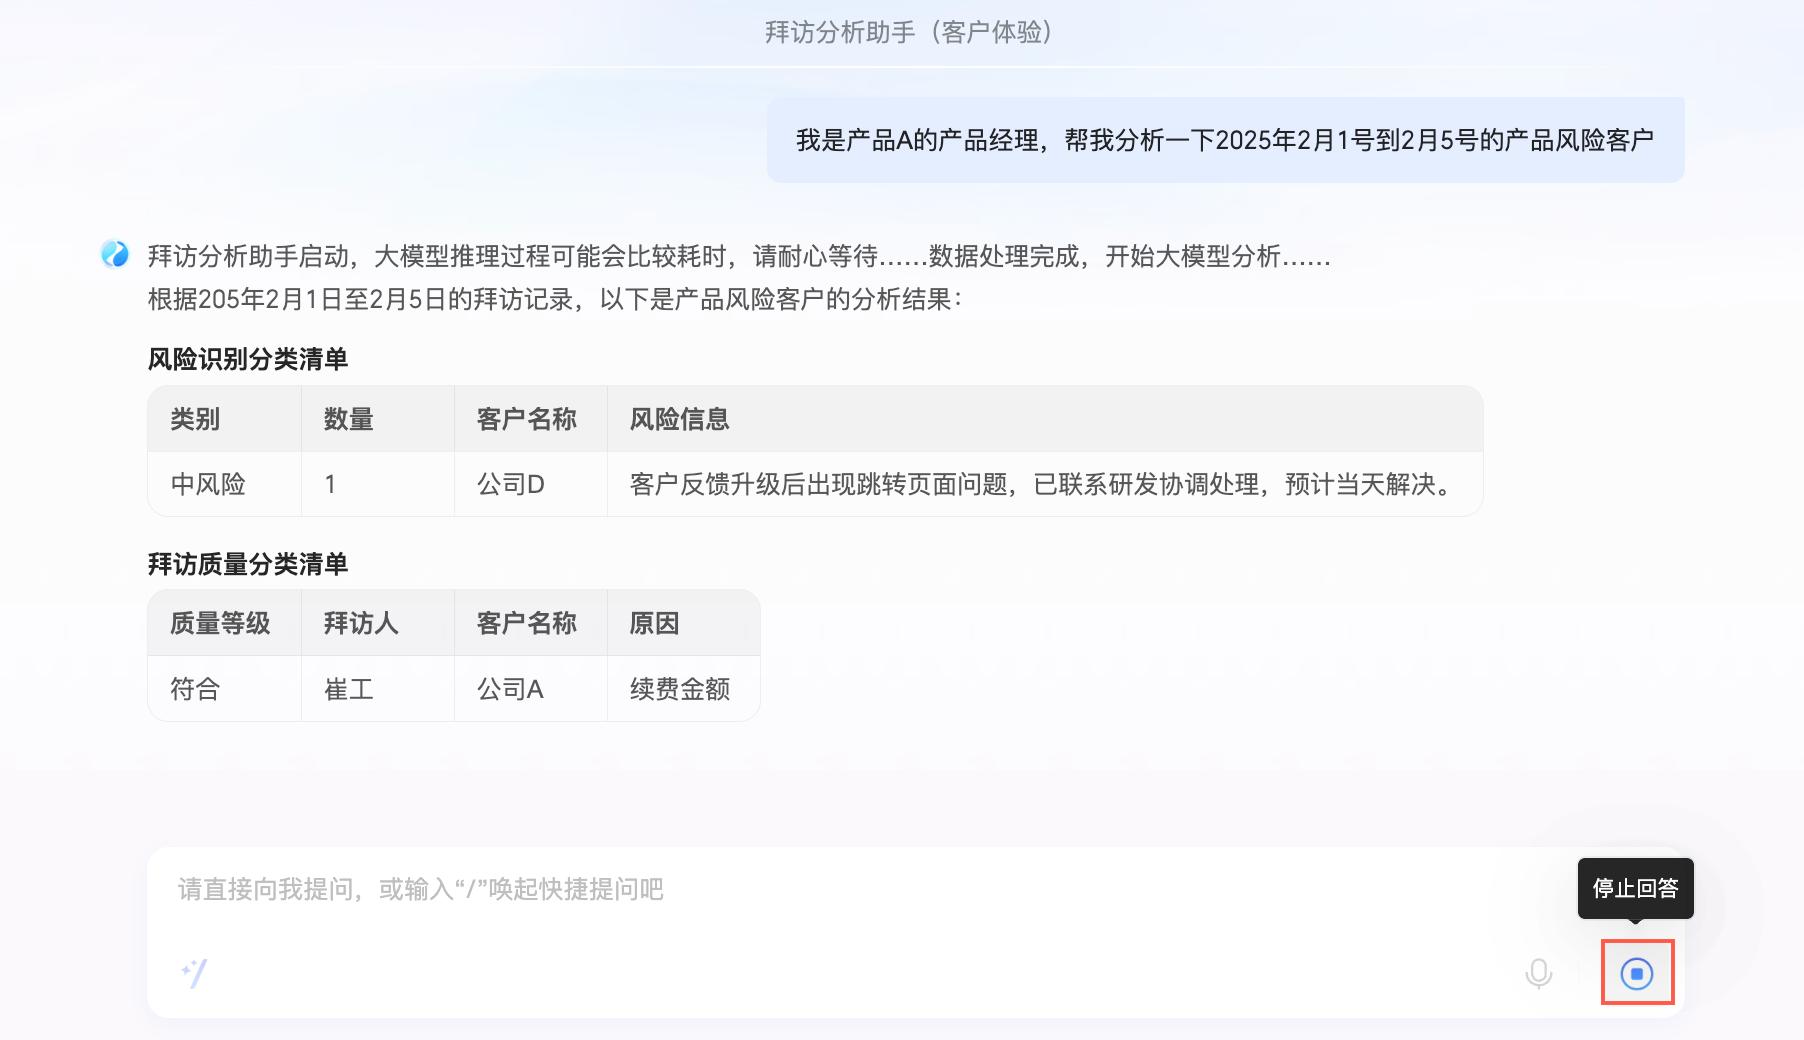Open quick prompts via the slash wand icon

(x=194, y=973)
